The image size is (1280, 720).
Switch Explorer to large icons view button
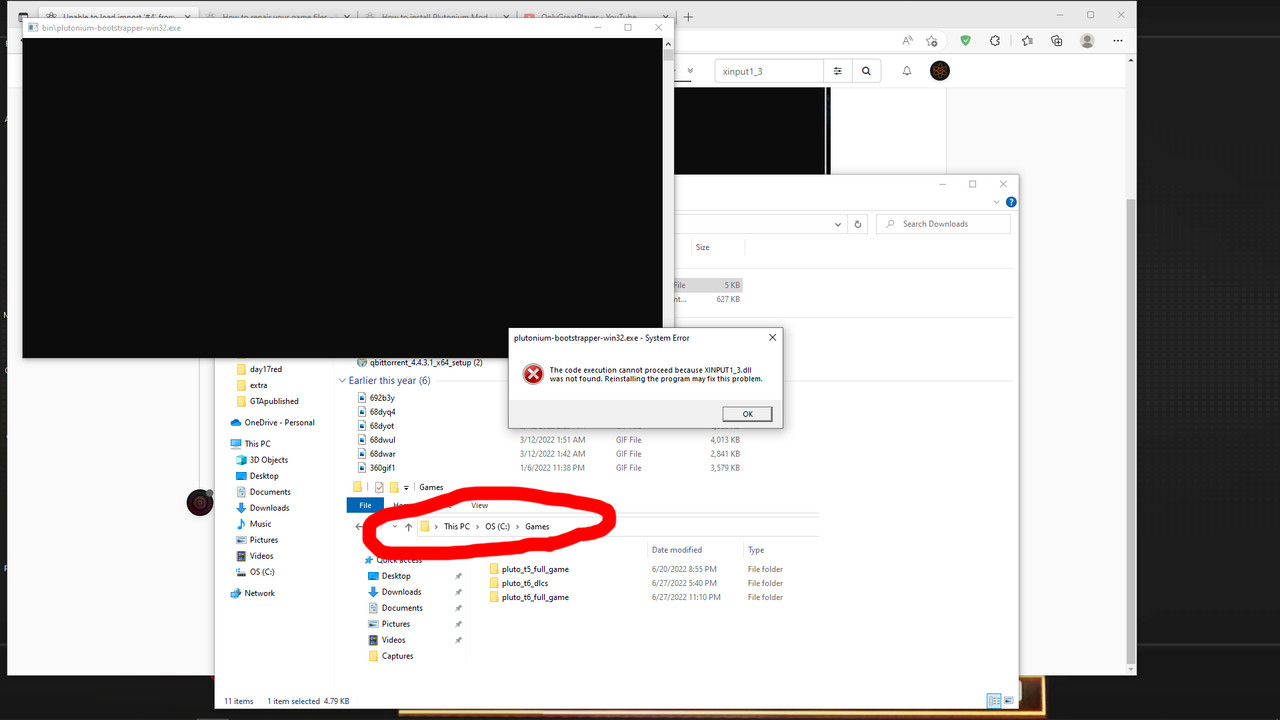[x=1008, y=701]
